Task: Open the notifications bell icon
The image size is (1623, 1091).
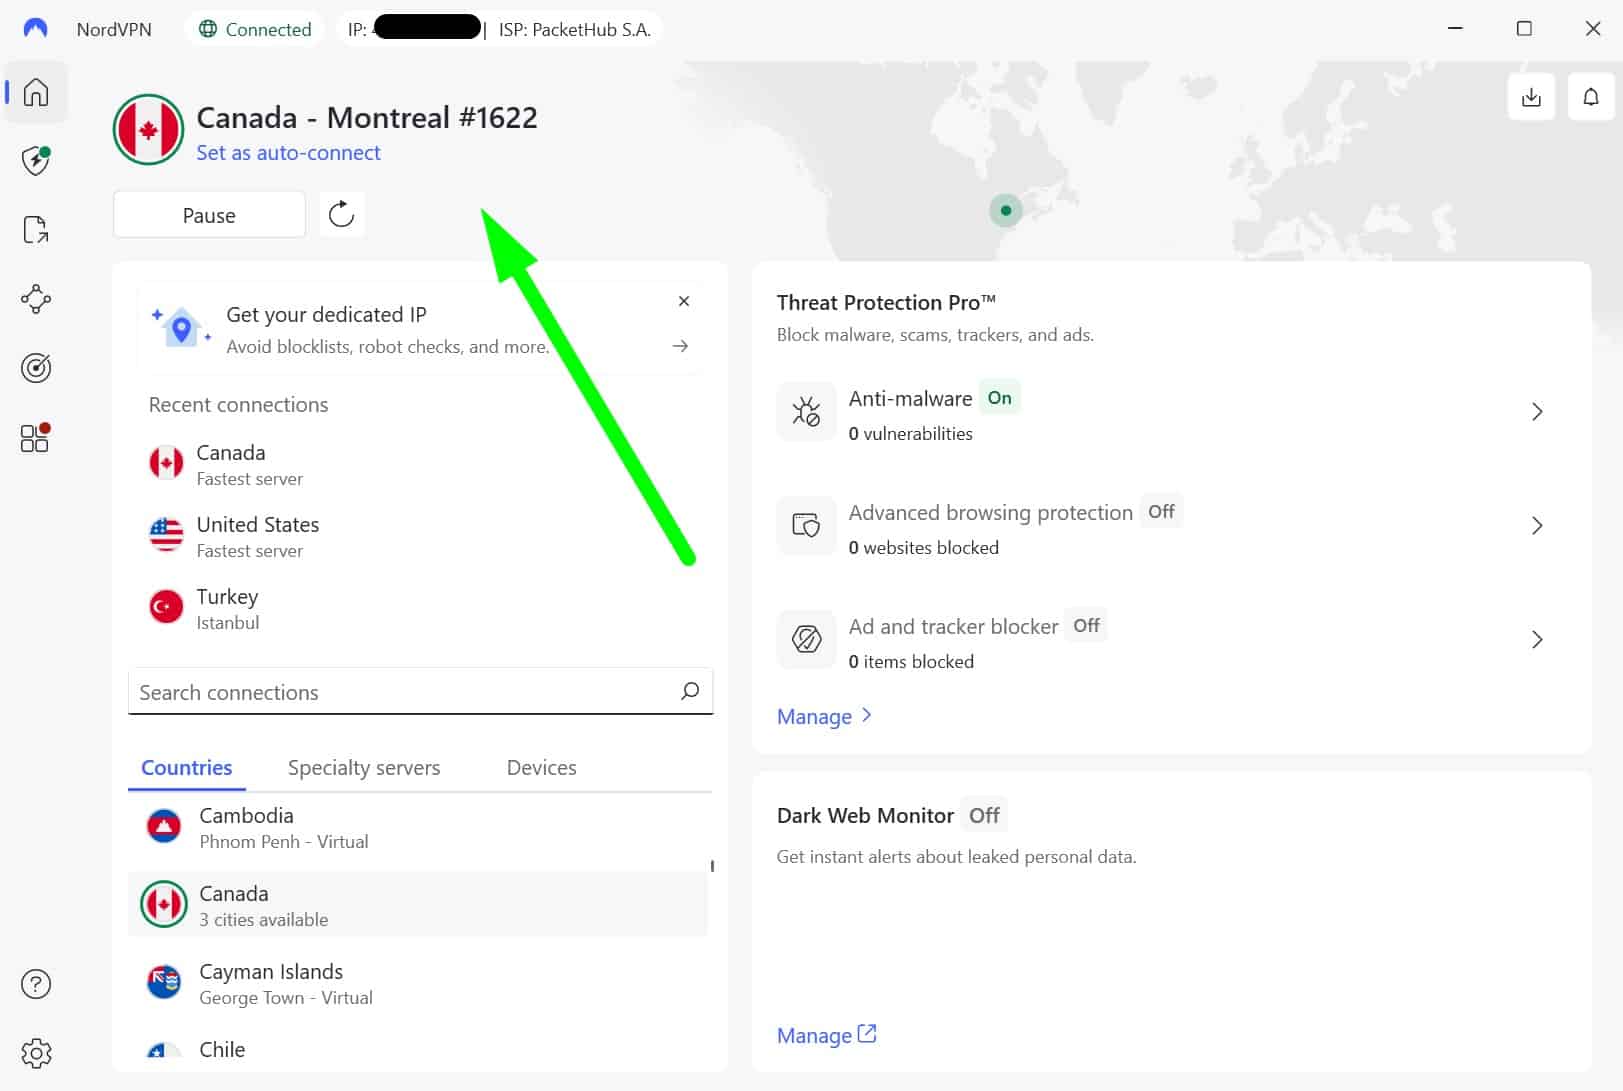Action: point(1591,97)
